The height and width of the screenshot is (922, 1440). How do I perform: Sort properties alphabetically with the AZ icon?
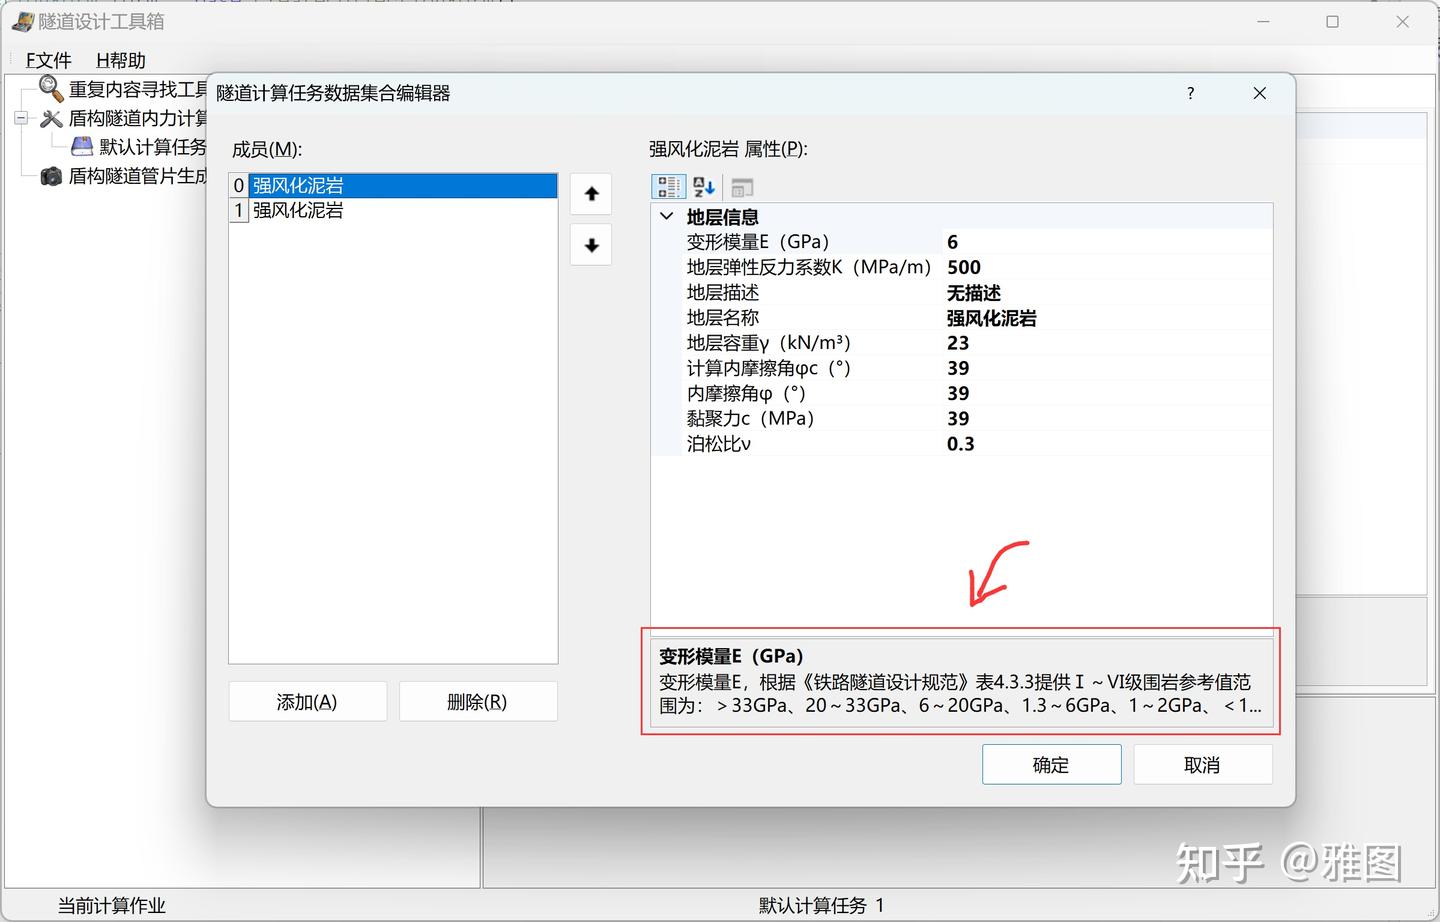tap(703, 186)
